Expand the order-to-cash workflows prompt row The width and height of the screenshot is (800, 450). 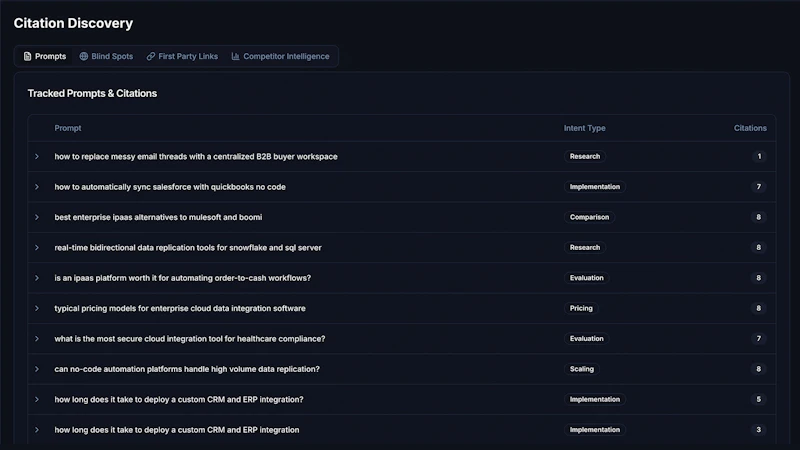(37, 278)
